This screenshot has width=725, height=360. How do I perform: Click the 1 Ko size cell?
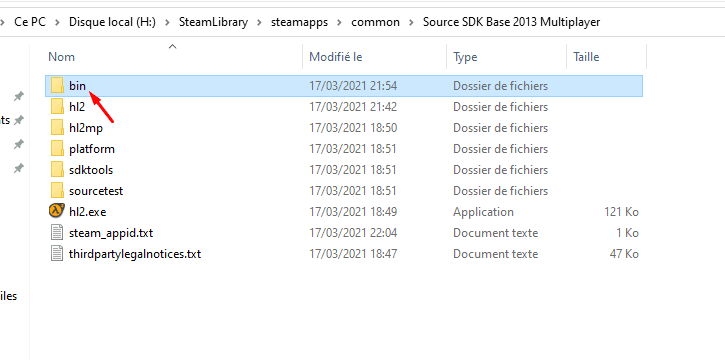click(627, 233)
